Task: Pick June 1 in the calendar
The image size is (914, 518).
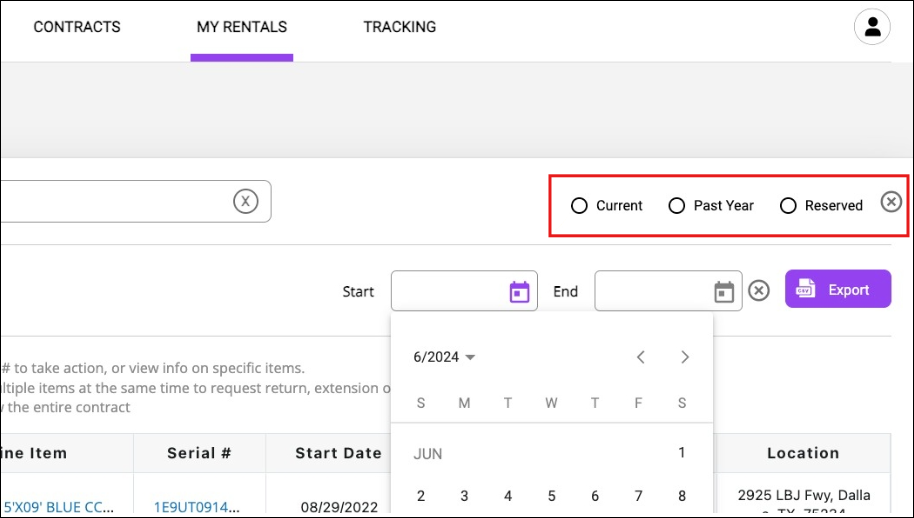Action: pos(682,453)
